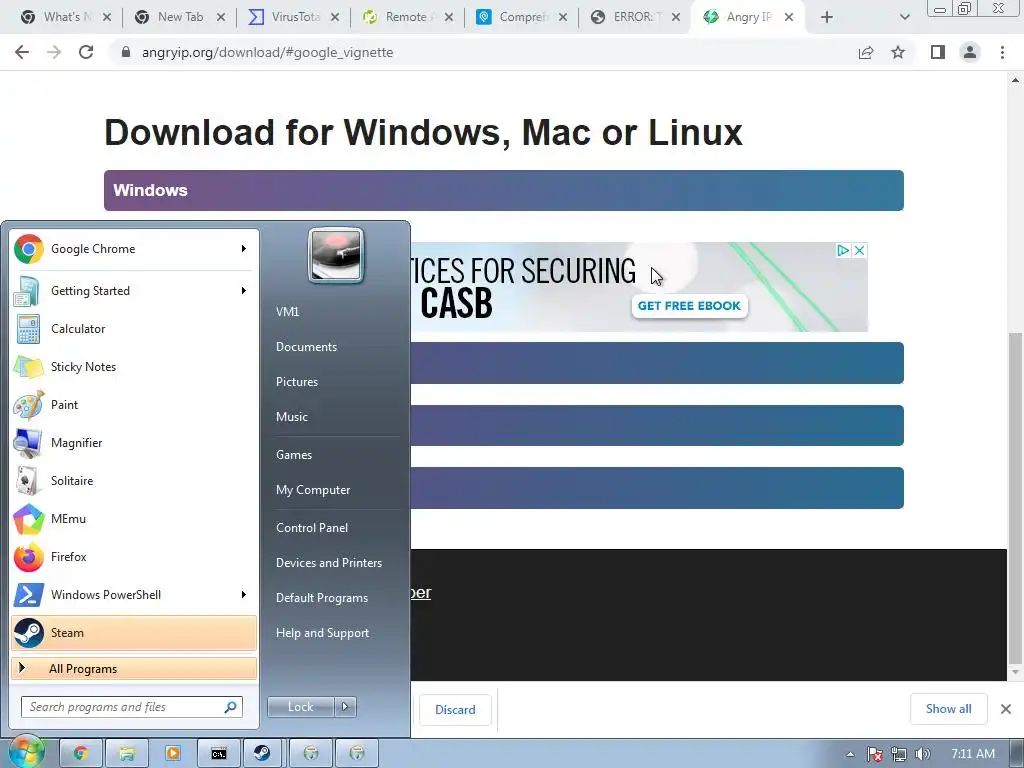The width and height of the screenshot is (1024, 768).
Task: Open Chrome profile avatar
Action: 970,52
